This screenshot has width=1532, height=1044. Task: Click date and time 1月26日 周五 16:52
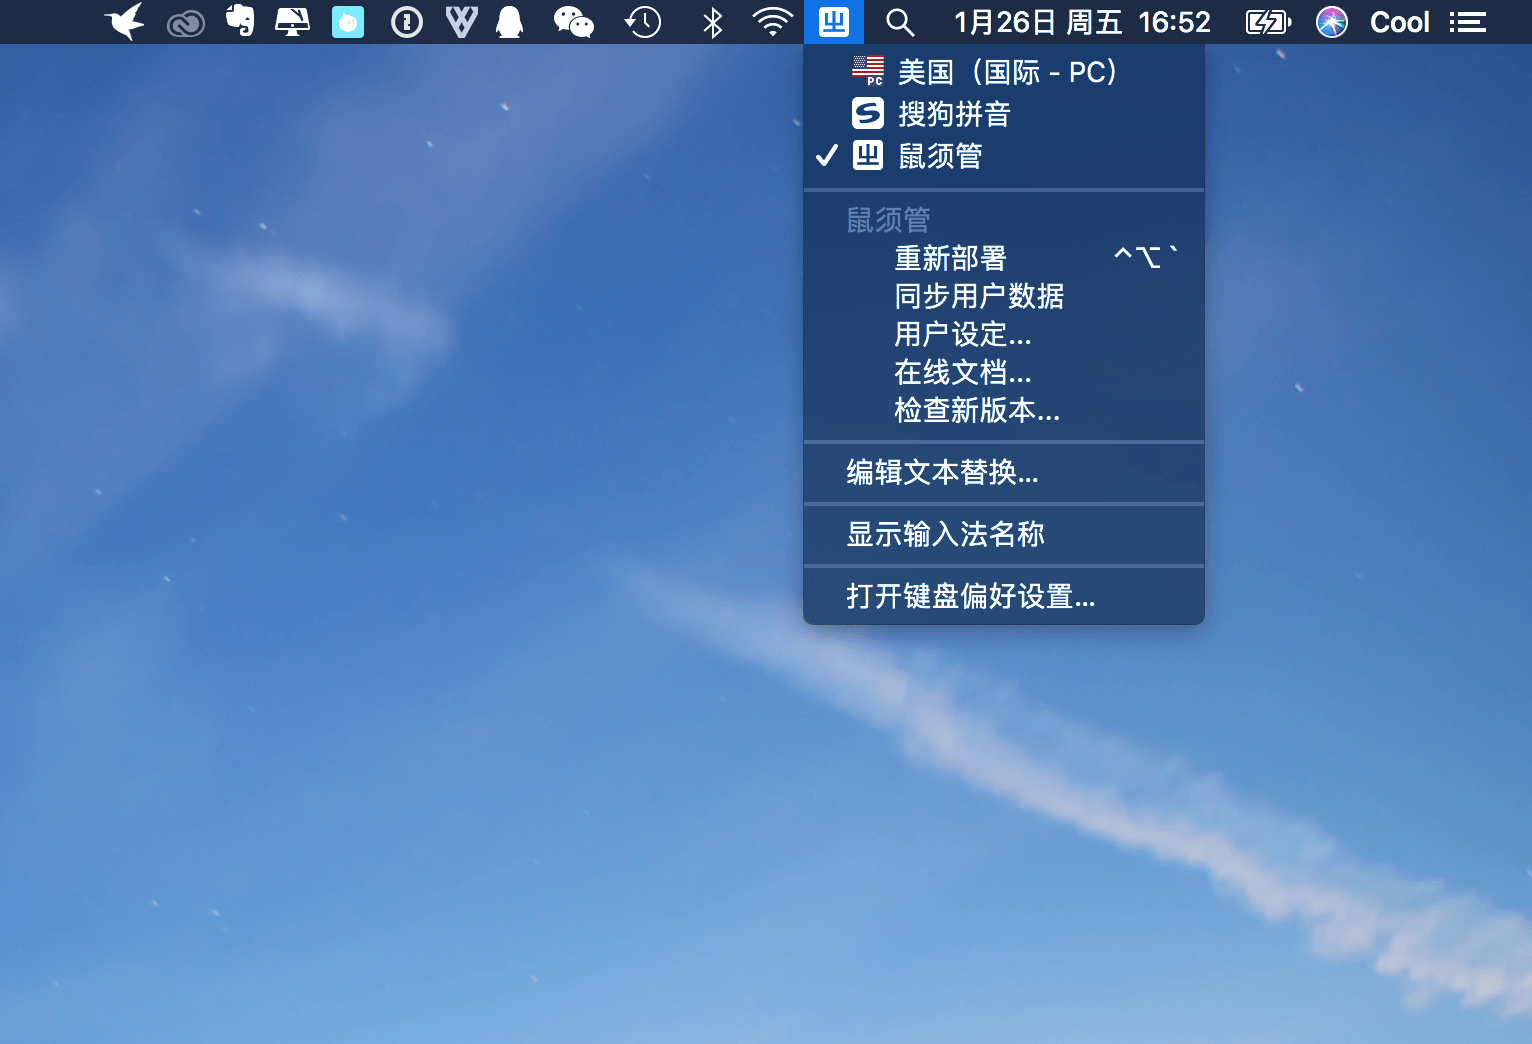tap(1082, 22)
